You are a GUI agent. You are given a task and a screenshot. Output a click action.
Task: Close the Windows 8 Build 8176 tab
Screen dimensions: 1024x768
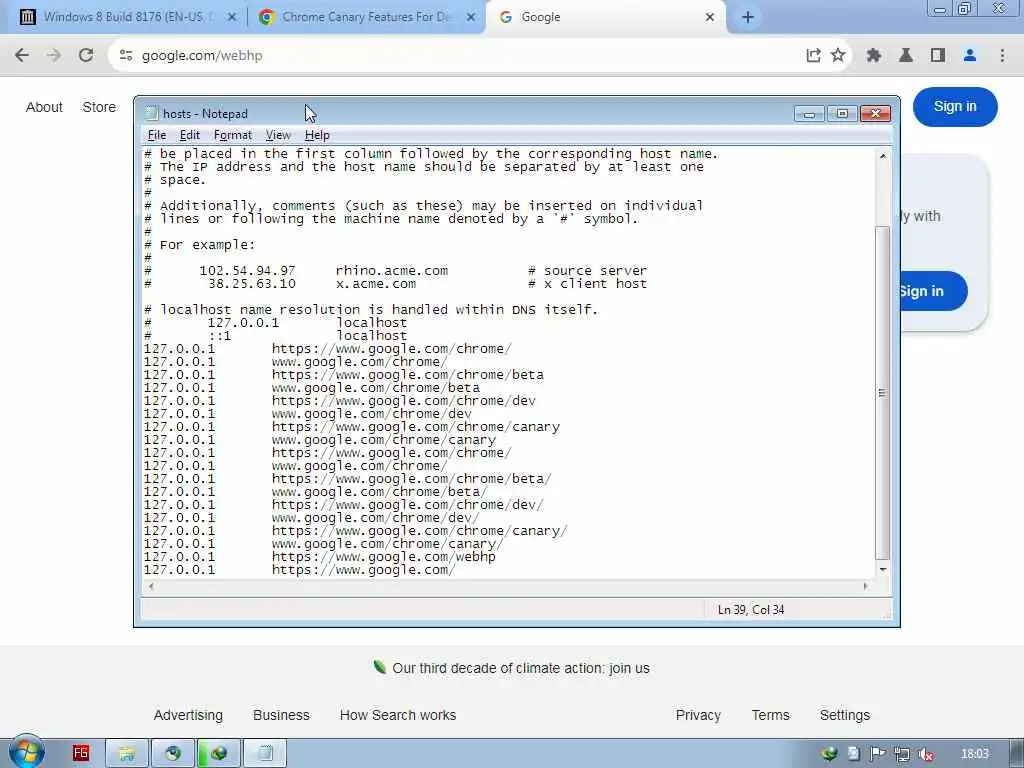tap(231, 17)
